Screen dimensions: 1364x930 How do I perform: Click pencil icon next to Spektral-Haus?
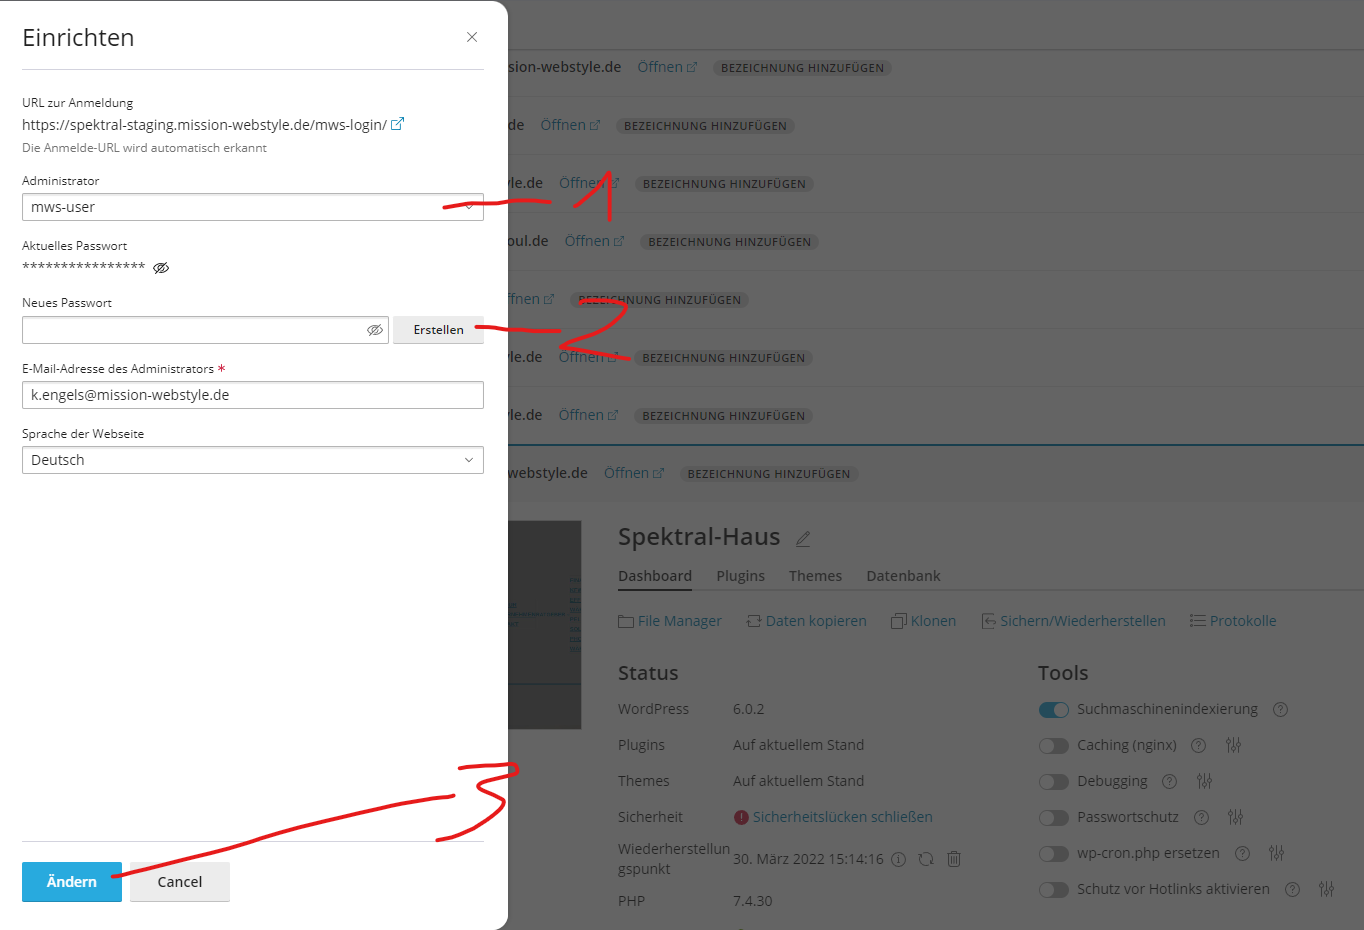click(x=803, y=539)
